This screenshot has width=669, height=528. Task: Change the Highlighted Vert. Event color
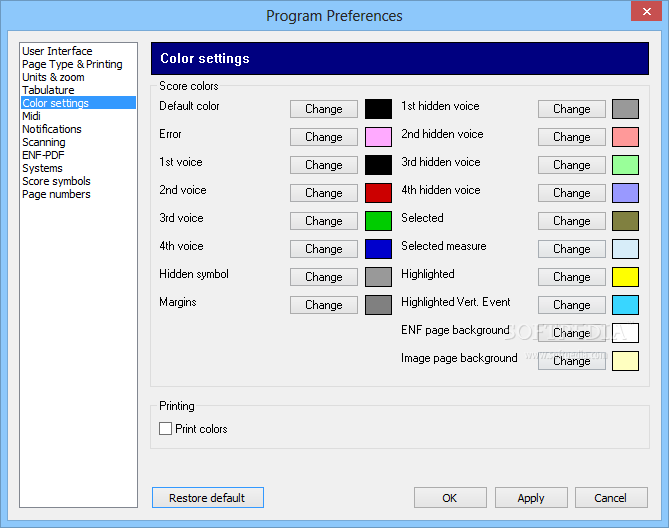(x=572, y=305)
